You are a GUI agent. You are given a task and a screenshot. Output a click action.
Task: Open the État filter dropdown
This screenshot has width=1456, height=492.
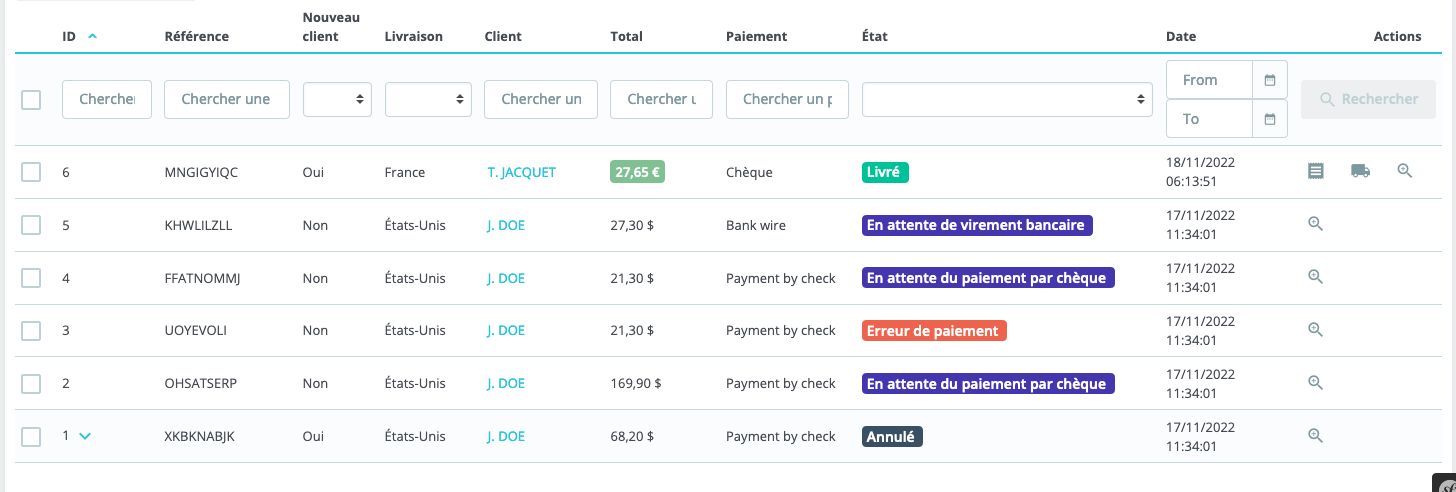(x=1008, y=99)
